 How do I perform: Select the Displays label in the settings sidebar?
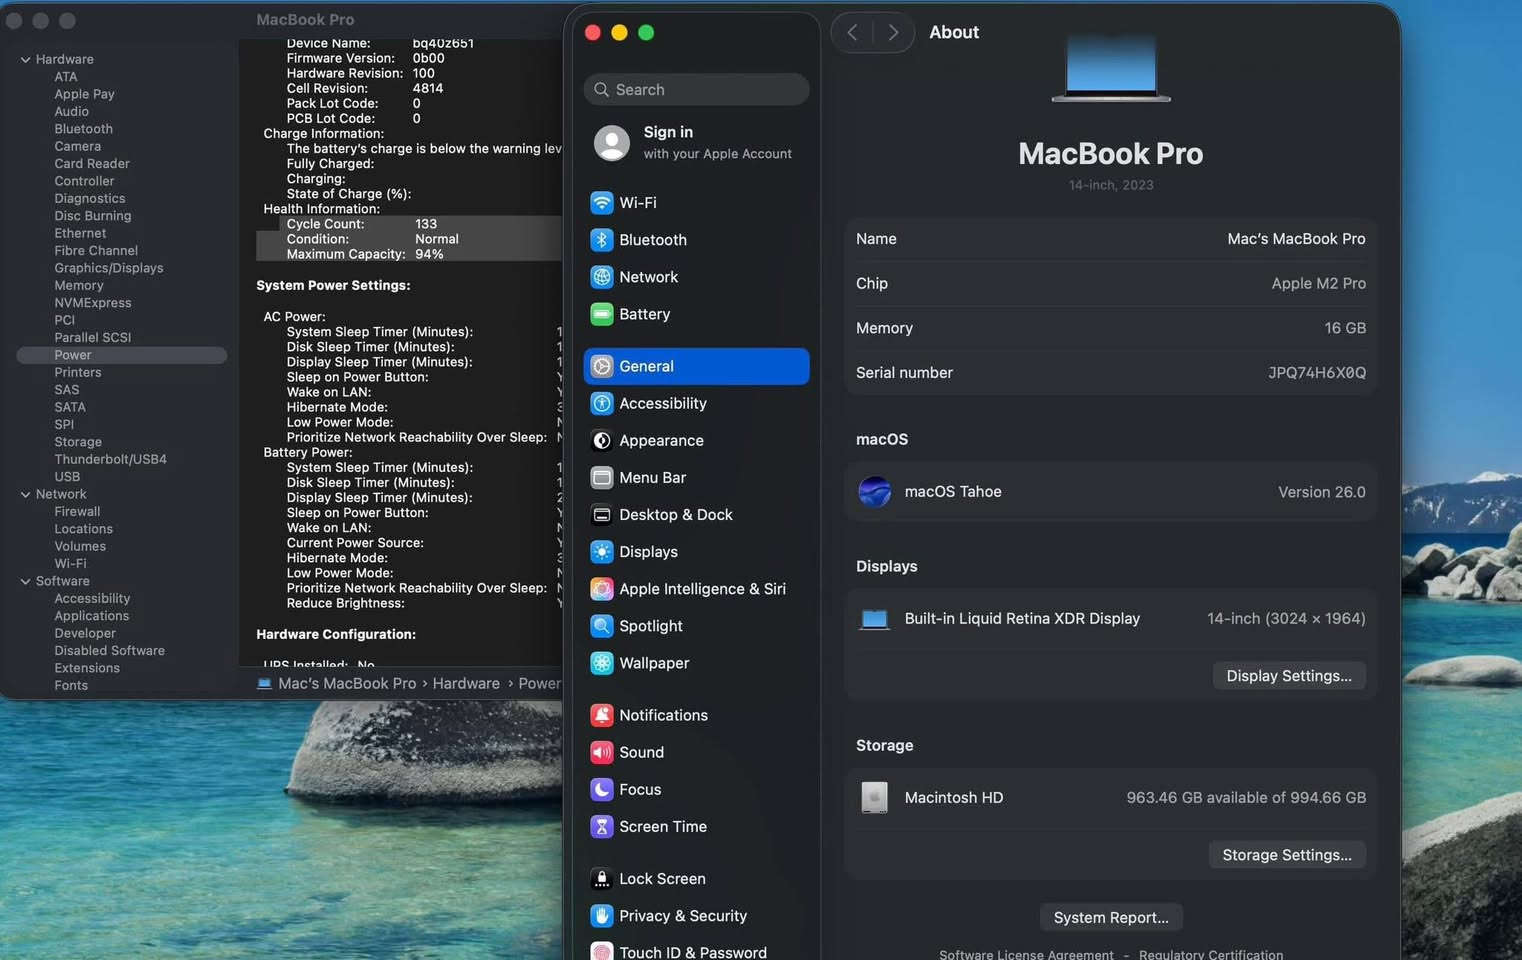(648, 552)
